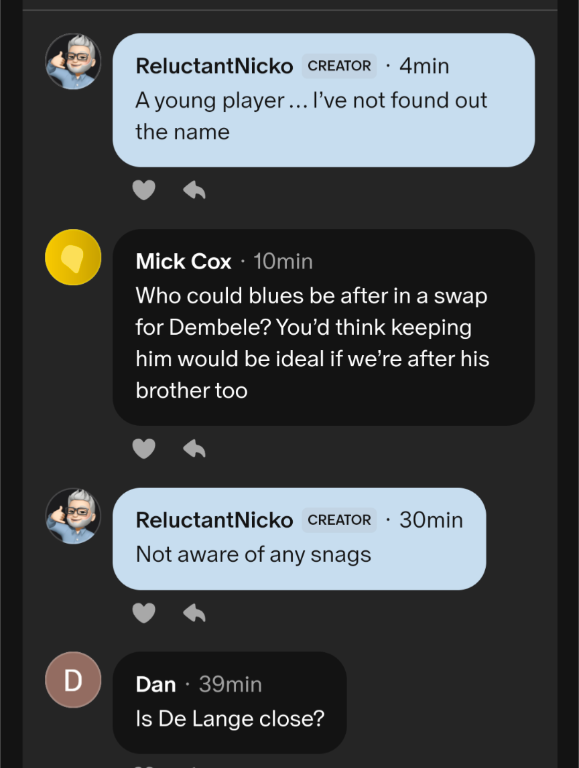Open ReluctantNicko's profile name at 4min comment
The height and width of the screenshot is (768, 579).
[215, 66]
